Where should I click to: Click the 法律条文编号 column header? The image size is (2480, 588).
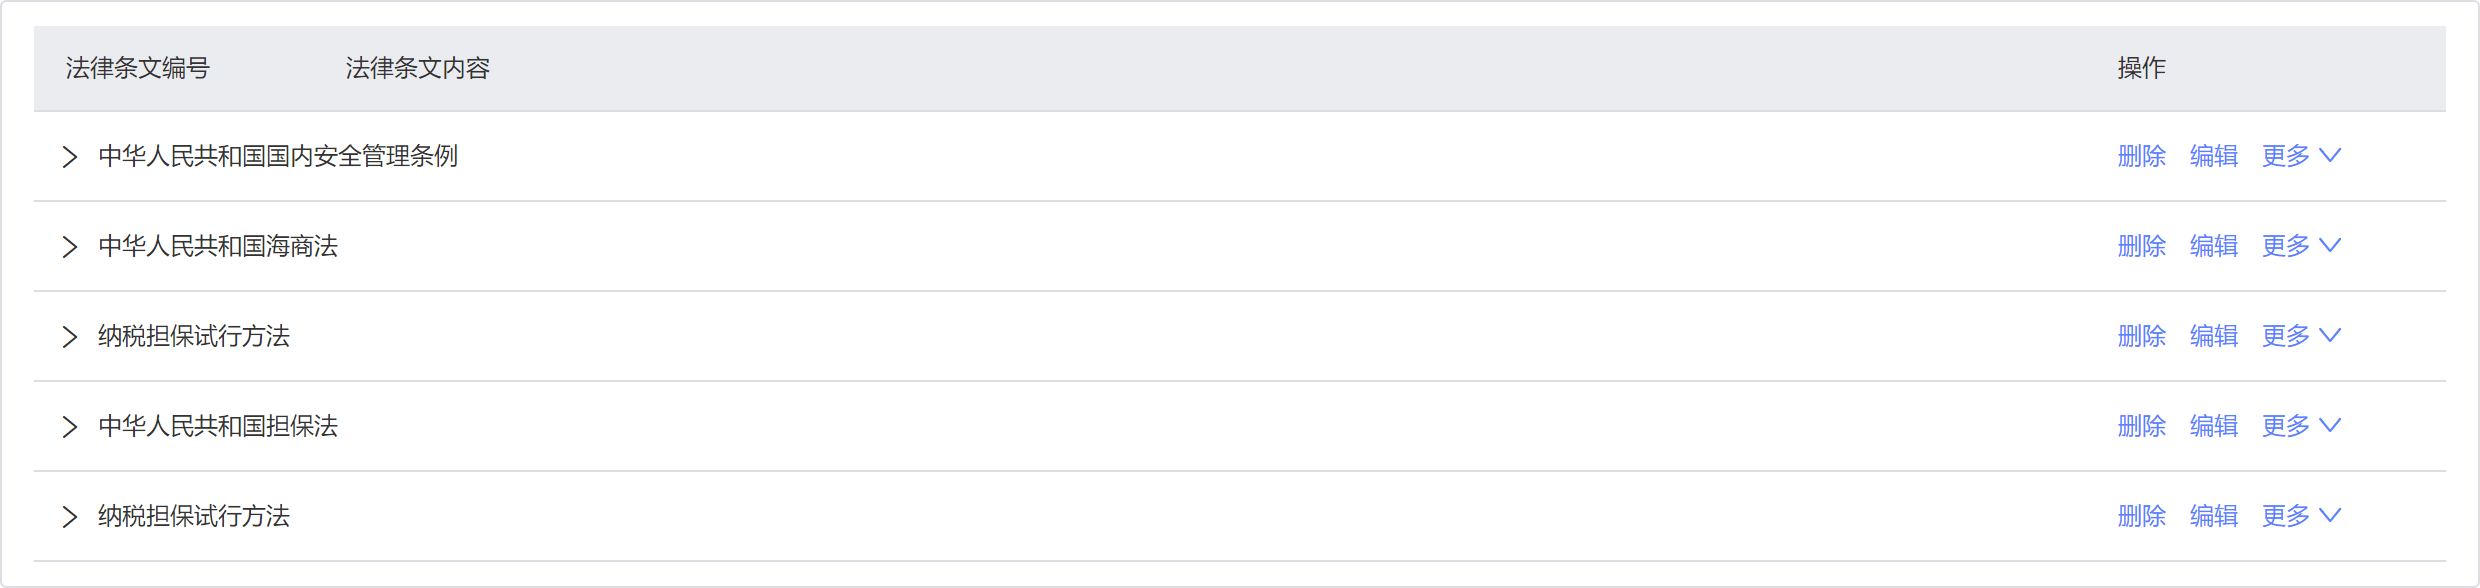[138, 68]
